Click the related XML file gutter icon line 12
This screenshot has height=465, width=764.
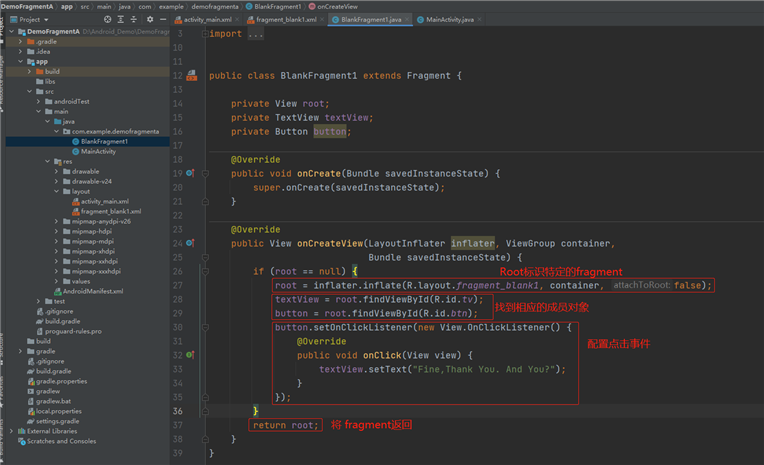tap(192, 75)
